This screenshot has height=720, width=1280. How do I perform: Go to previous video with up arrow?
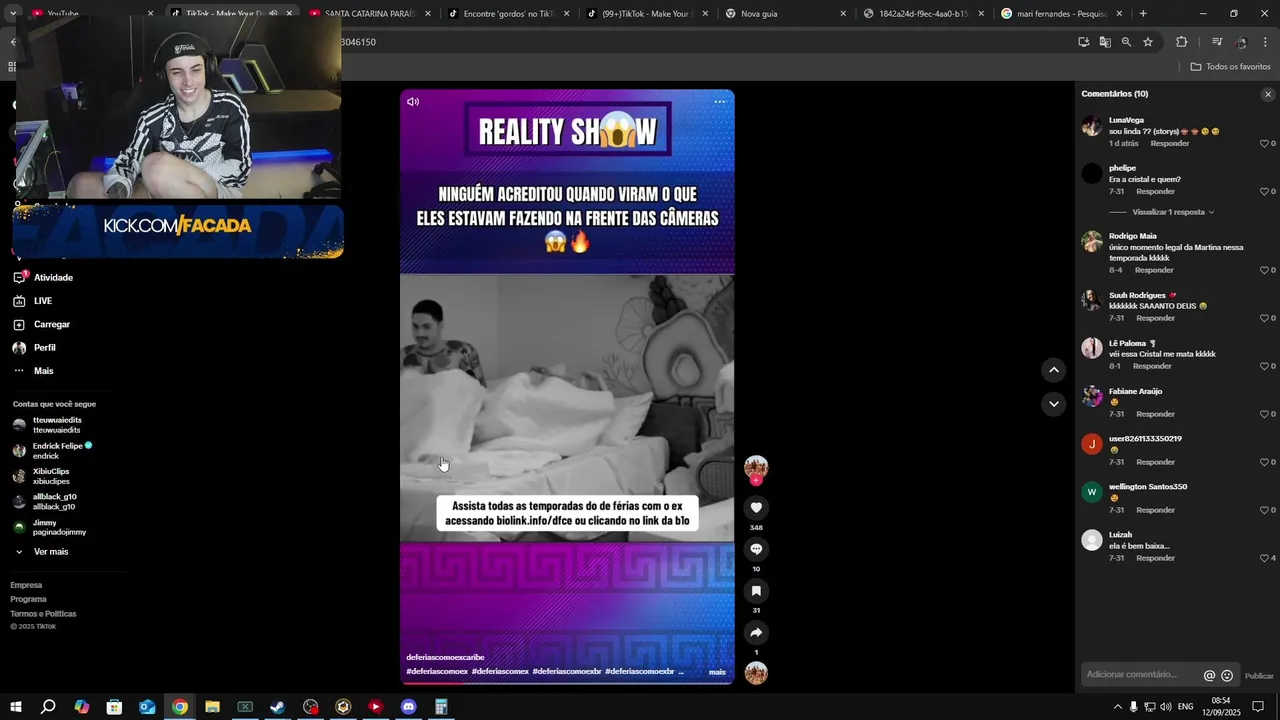coord(1053,370)
